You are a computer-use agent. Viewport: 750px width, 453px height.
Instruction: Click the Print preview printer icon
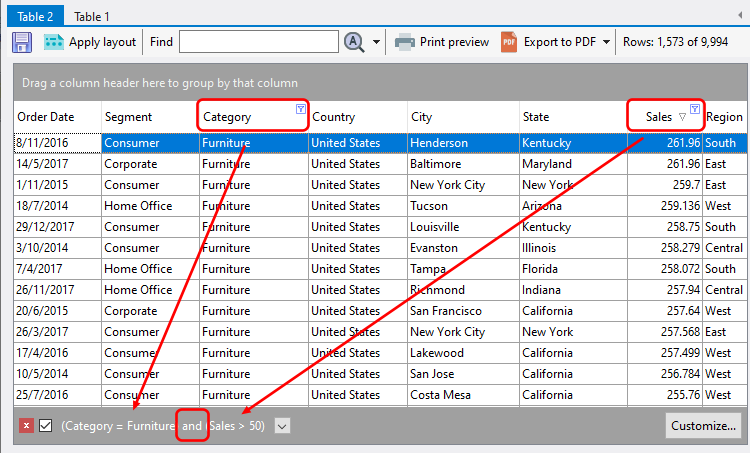[x=404, y=42]
